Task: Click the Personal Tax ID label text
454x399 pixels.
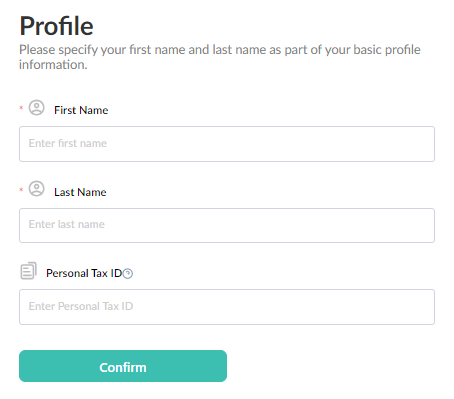Action: [x=84, y=273]
